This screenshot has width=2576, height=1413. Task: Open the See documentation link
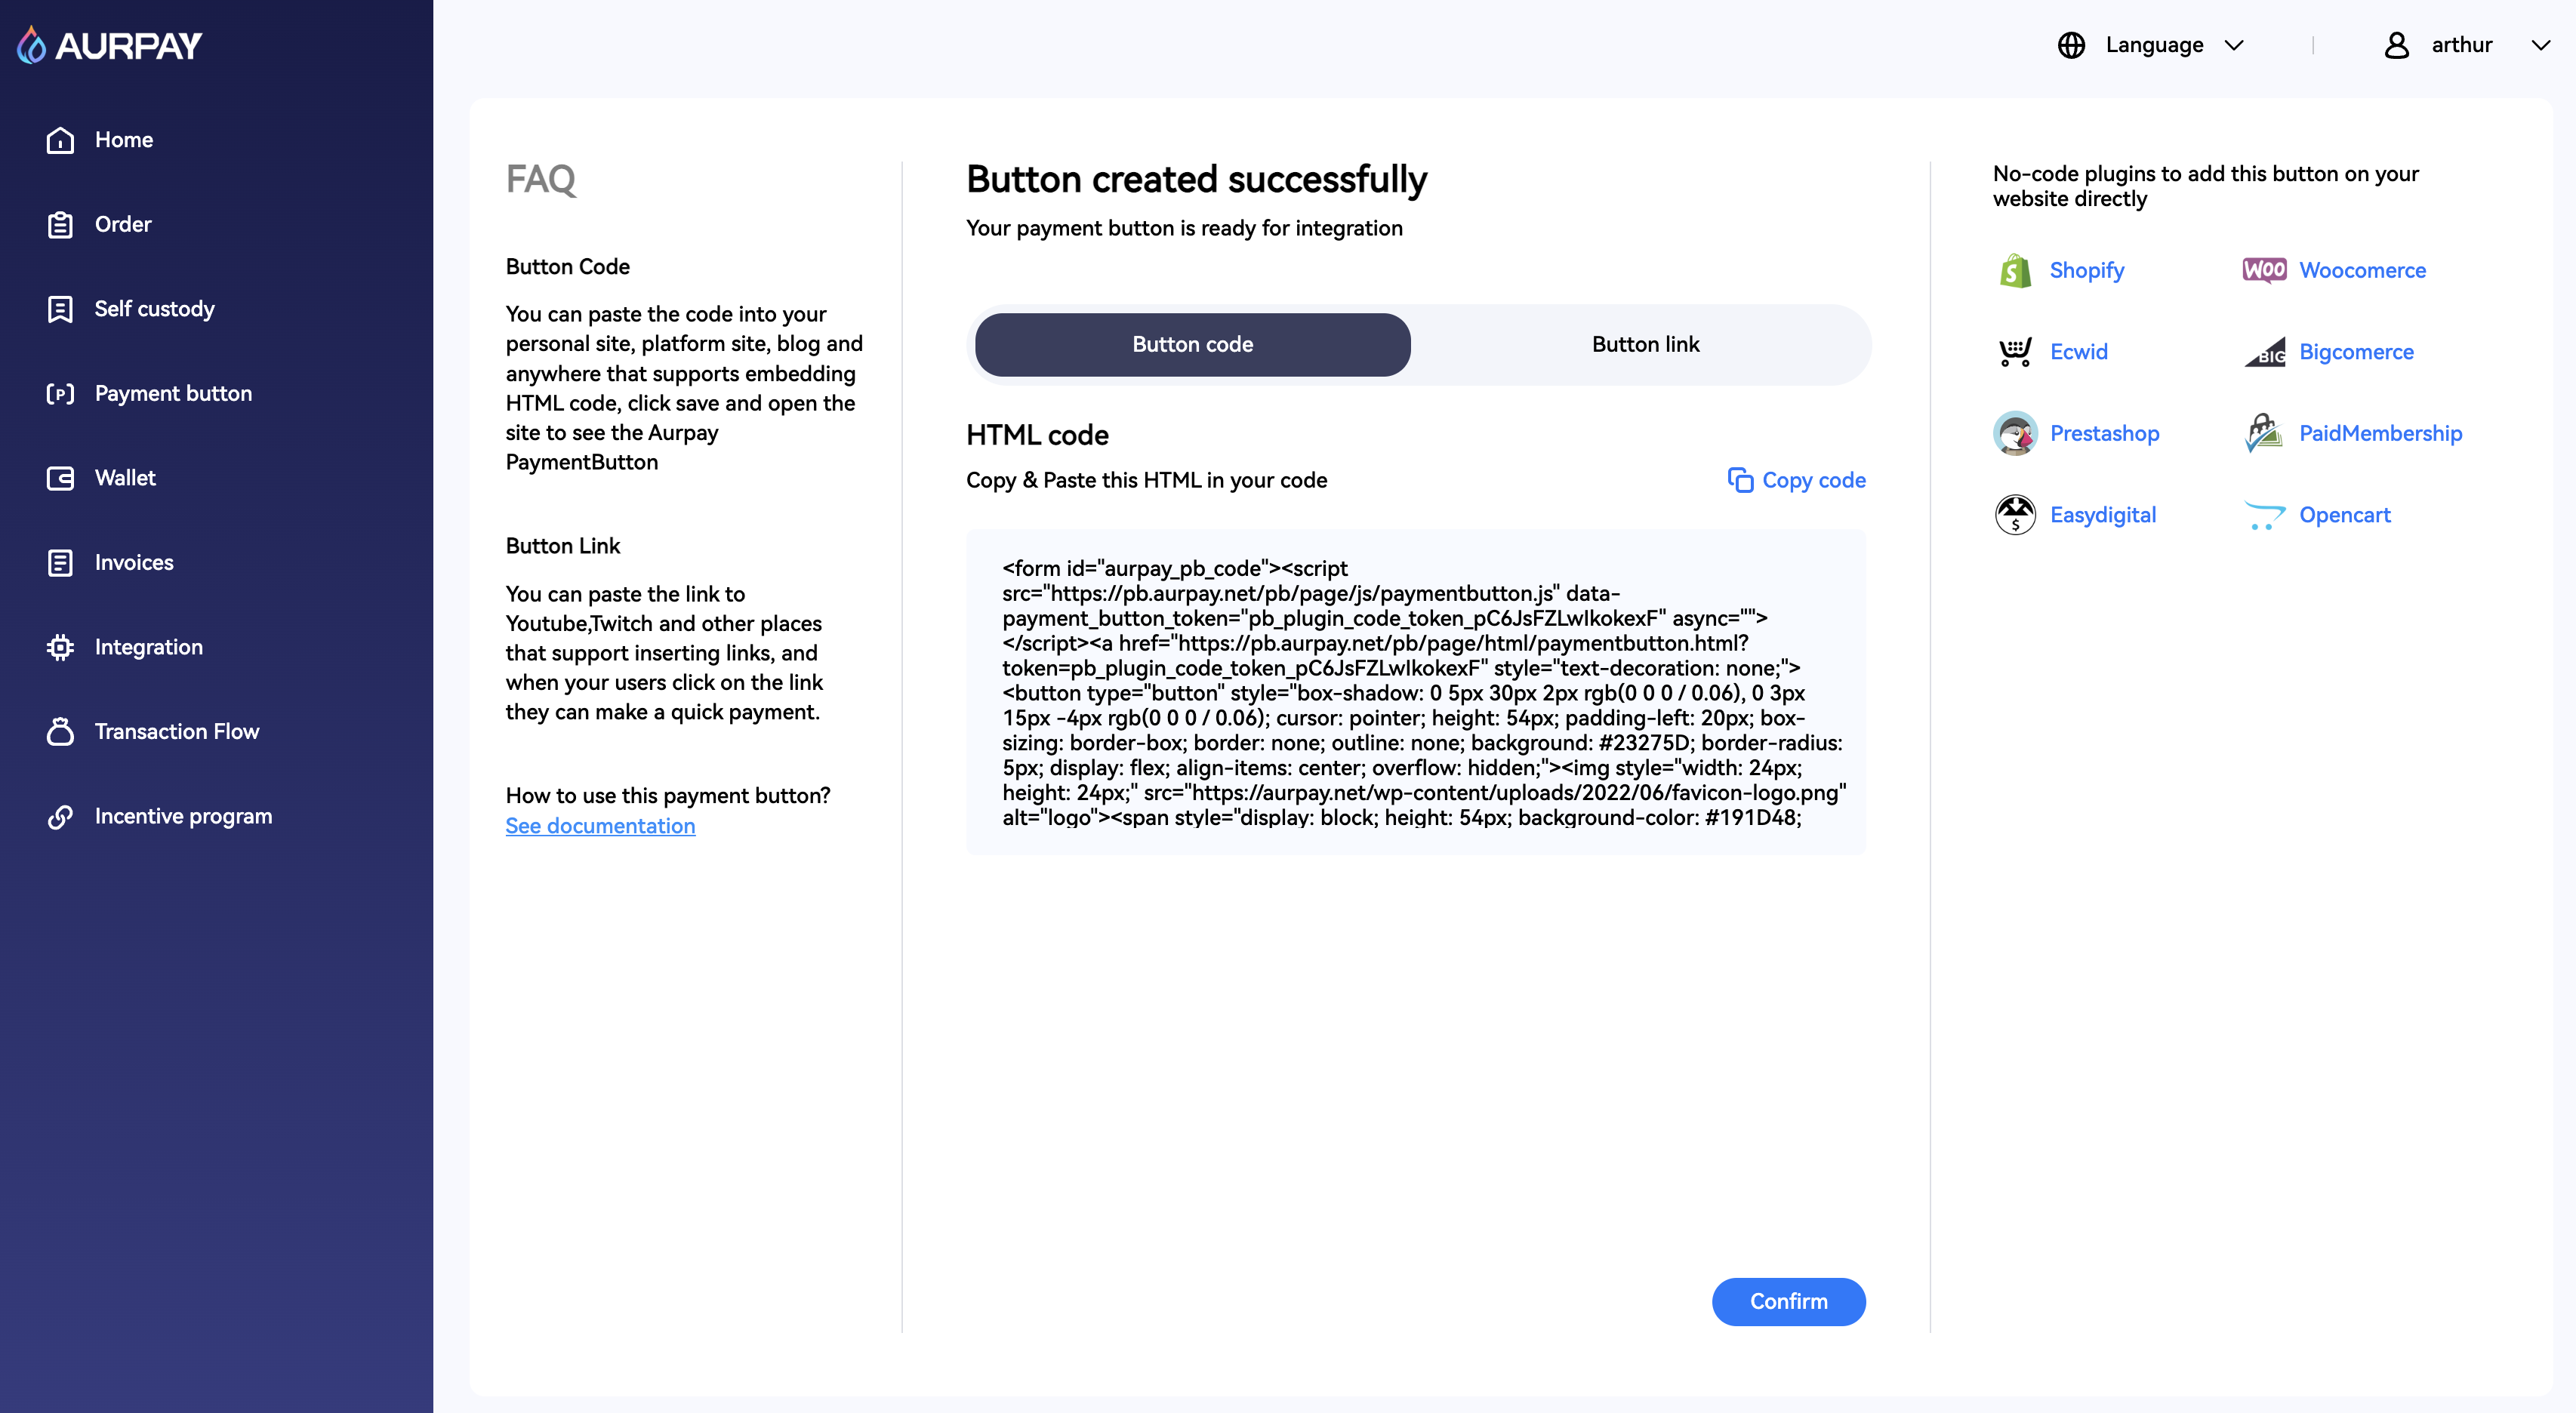click(600, 826)
